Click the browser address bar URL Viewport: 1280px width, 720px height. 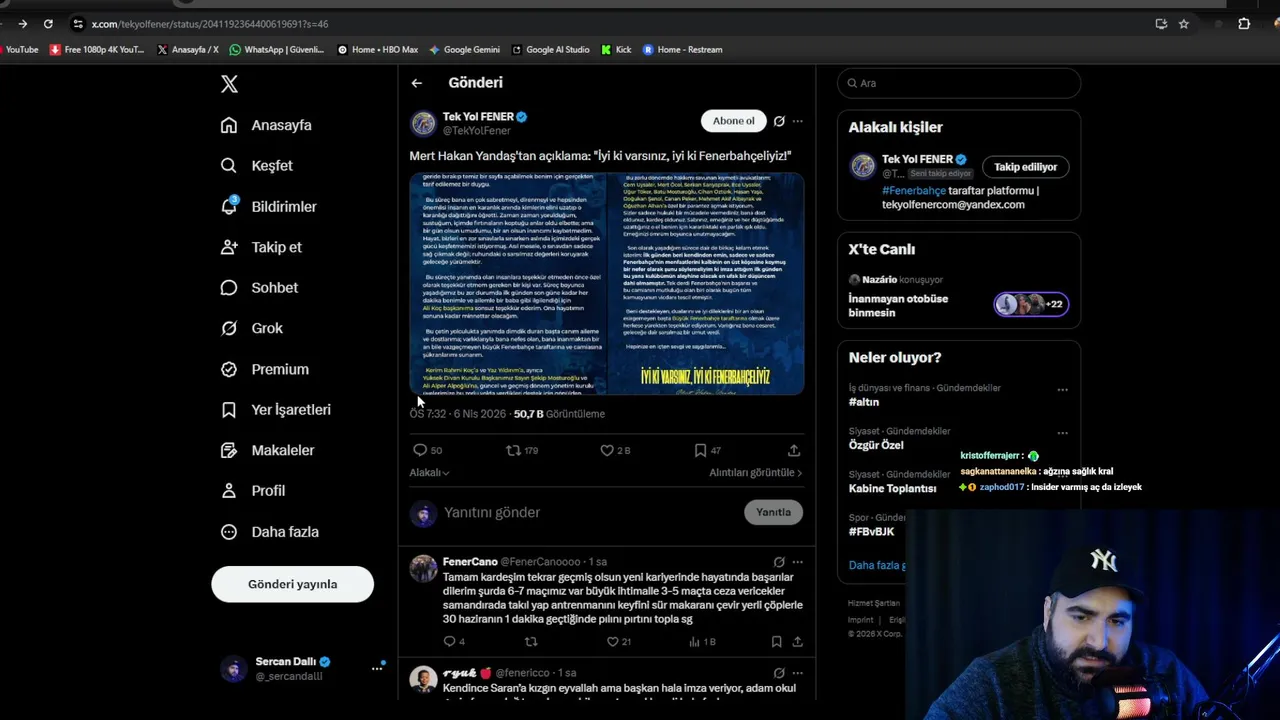tap(210, 24)
